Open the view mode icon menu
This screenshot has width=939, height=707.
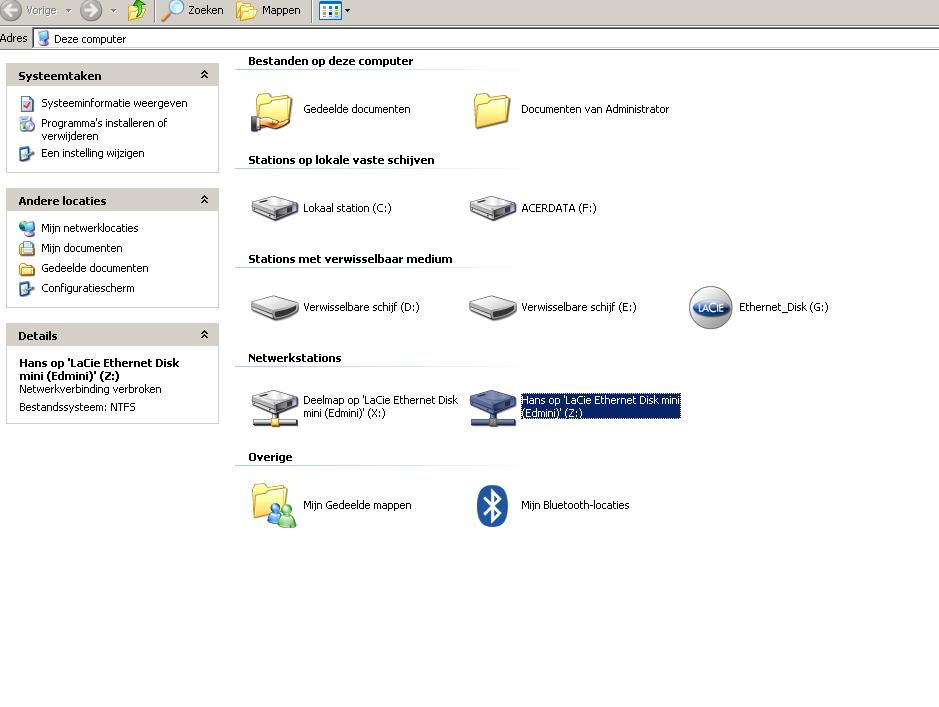click(330, 11)
